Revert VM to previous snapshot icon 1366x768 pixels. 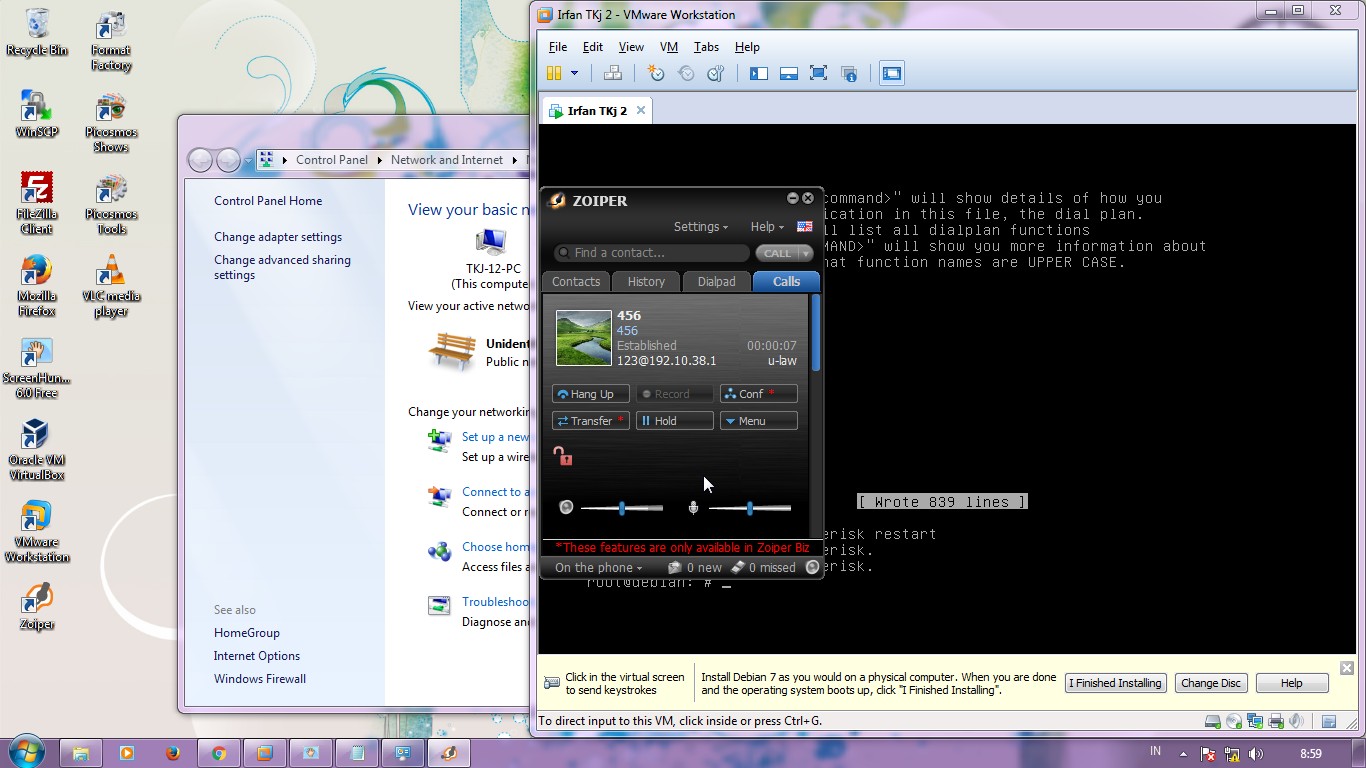686,73
